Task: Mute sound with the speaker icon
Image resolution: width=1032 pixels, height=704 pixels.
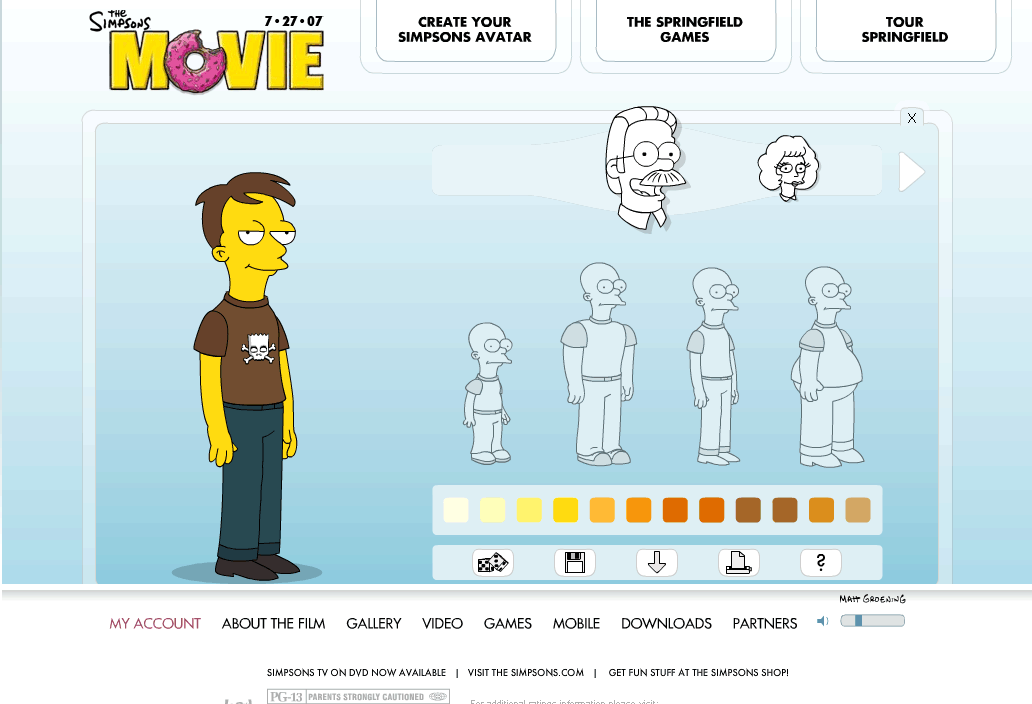Action: click(822, 621)
